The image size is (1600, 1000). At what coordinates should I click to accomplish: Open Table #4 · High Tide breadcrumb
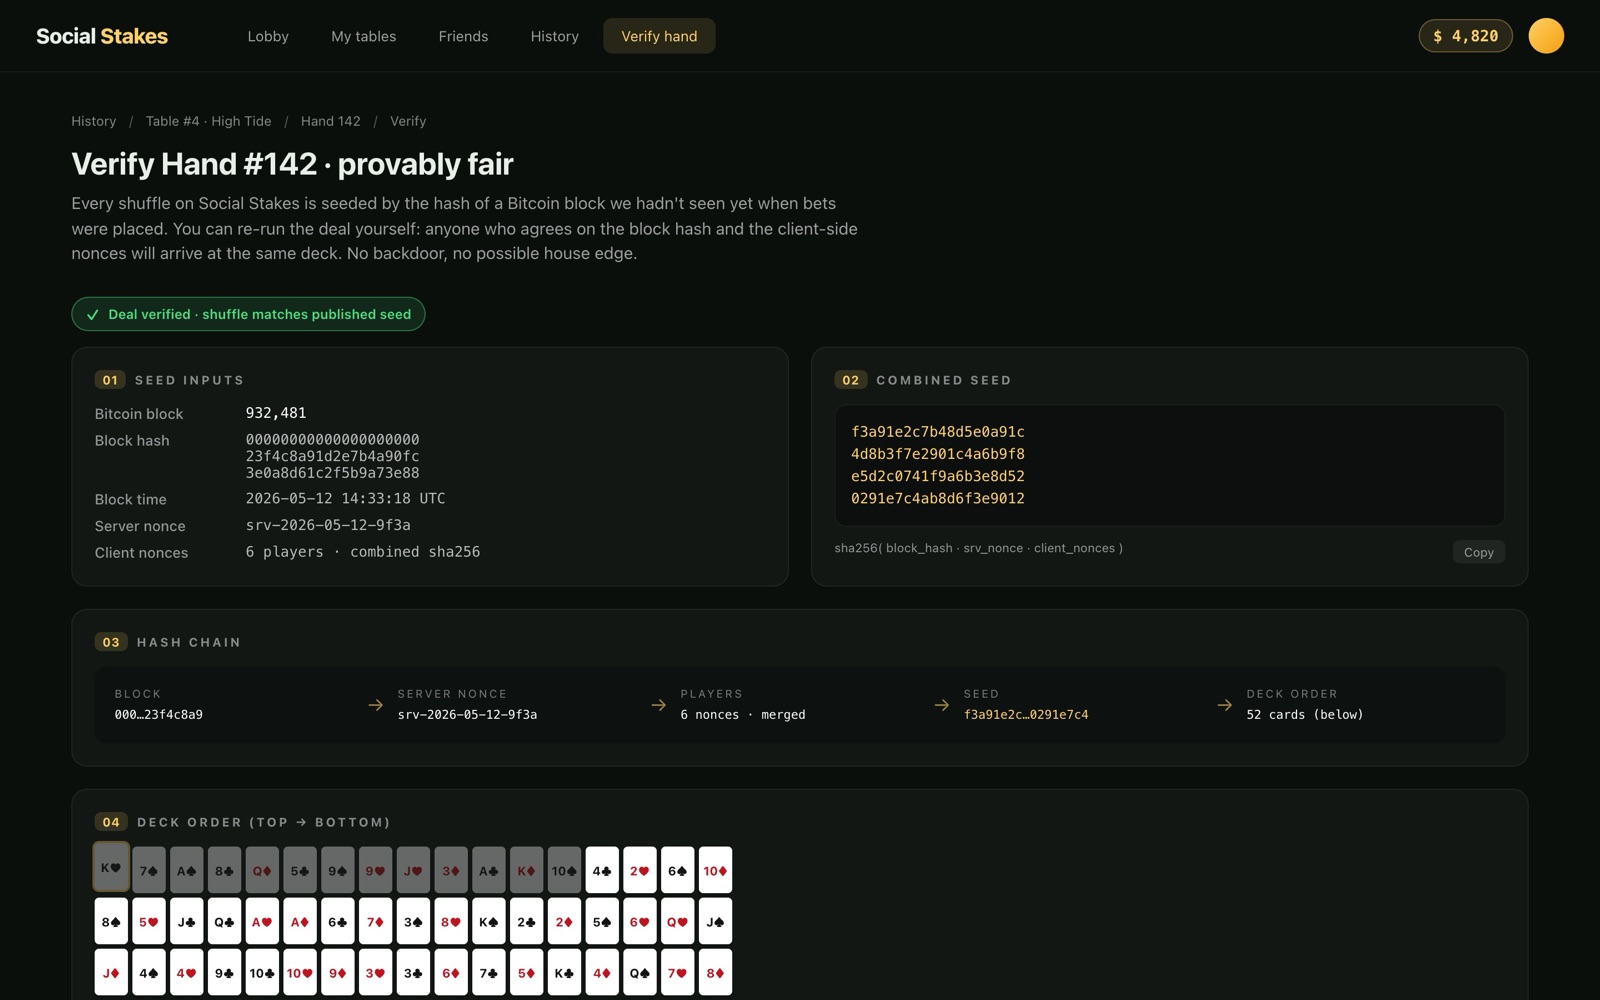pos(208,121)
